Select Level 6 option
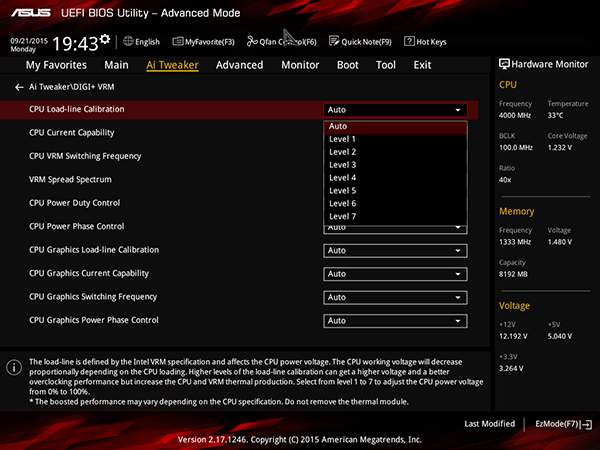This screenshot has width=600, height=450. click(x=395, y=204)
